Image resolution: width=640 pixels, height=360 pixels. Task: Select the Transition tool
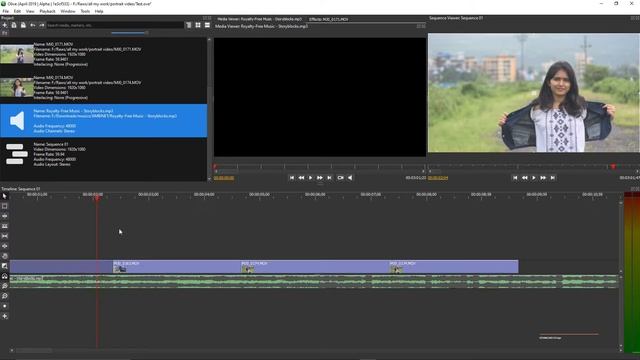[4, 266]
